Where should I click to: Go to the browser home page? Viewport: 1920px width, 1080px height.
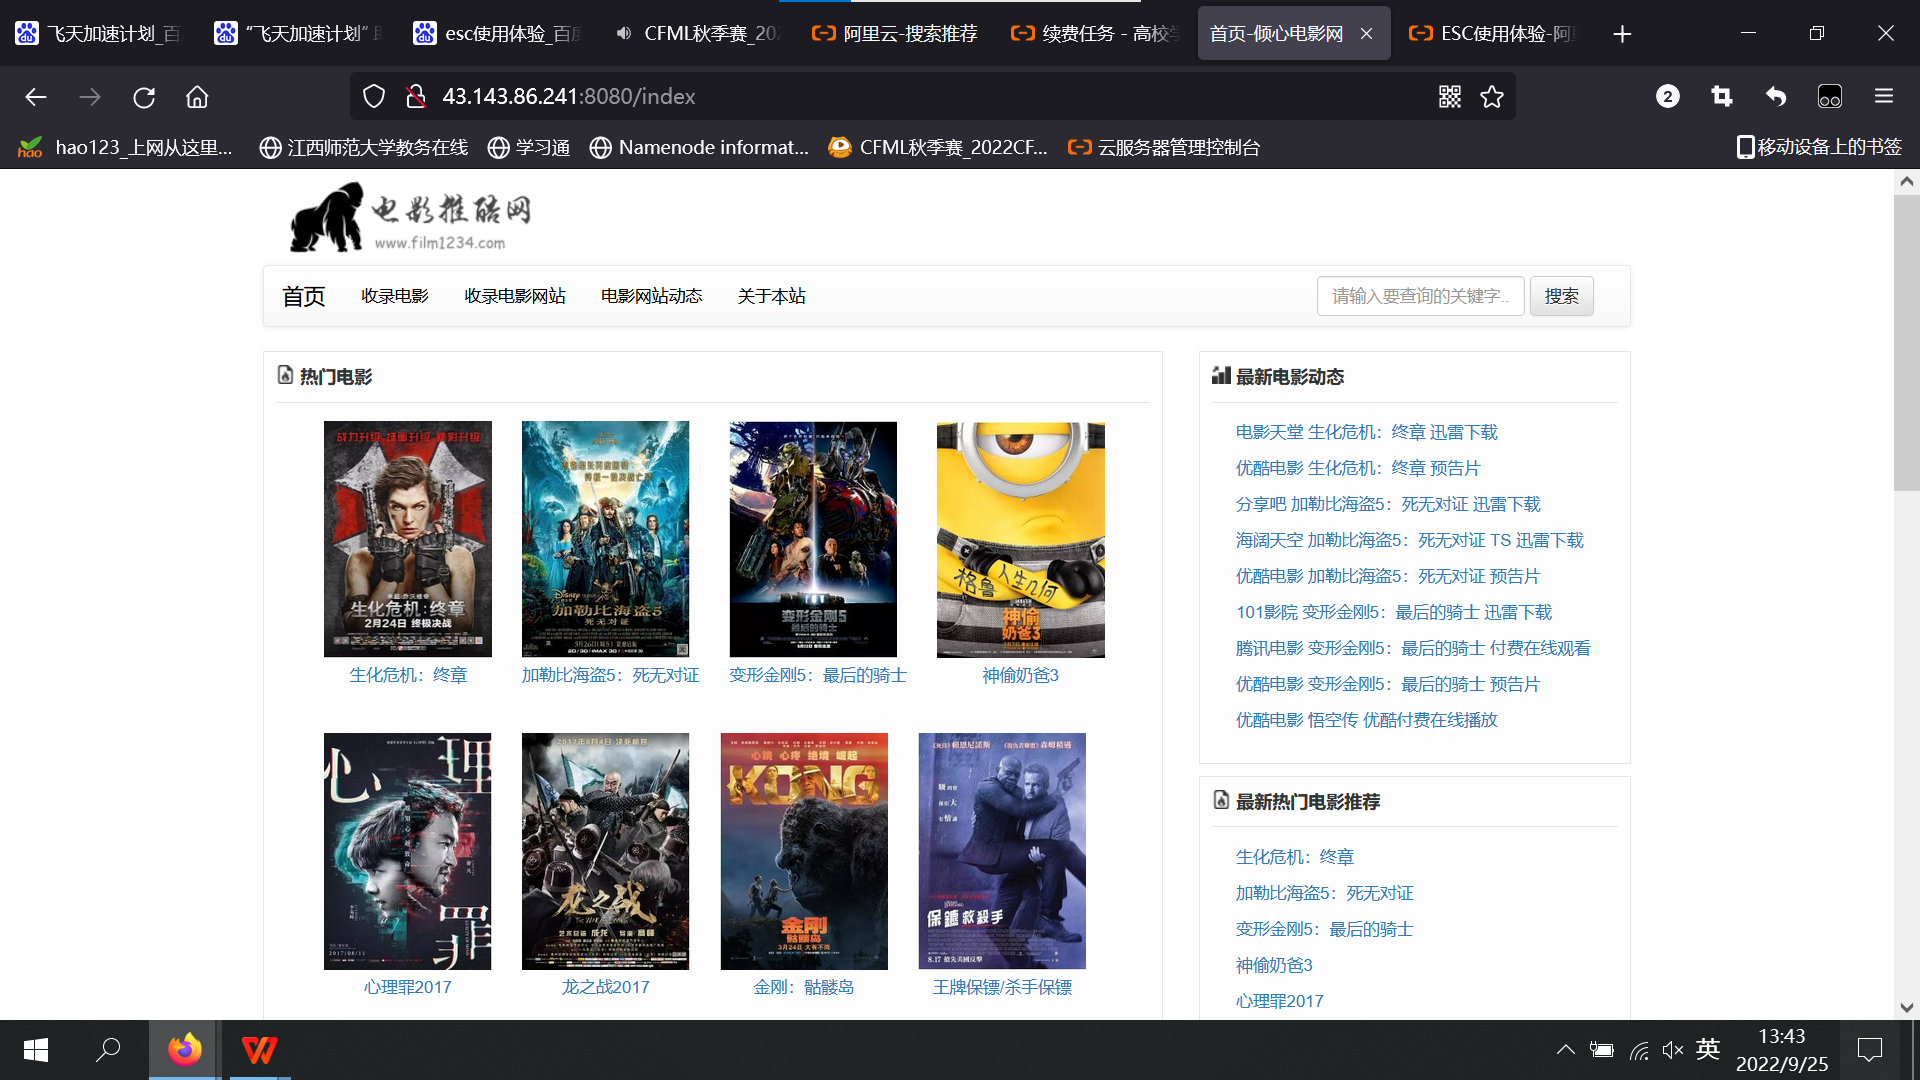[x=197, y=97]
